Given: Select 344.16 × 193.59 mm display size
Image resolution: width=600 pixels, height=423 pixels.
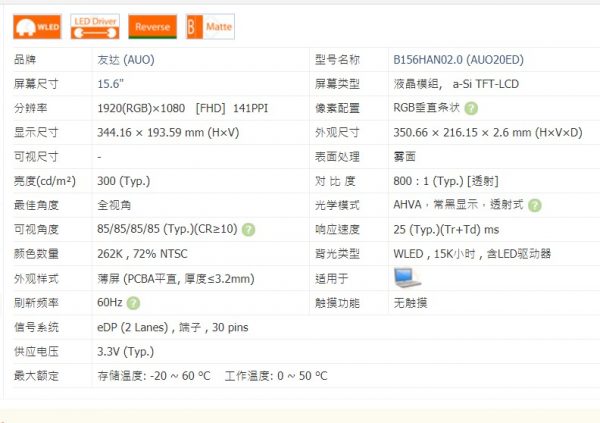Looking at the screenshot, I should [168, 132].
